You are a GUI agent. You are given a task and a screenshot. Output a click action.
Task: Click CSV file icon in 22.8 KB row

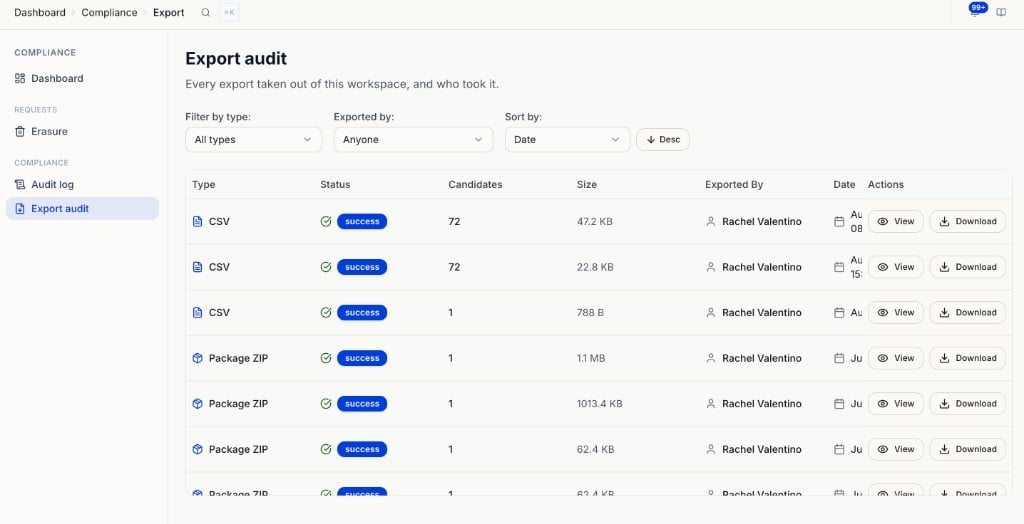coord(197,267)
